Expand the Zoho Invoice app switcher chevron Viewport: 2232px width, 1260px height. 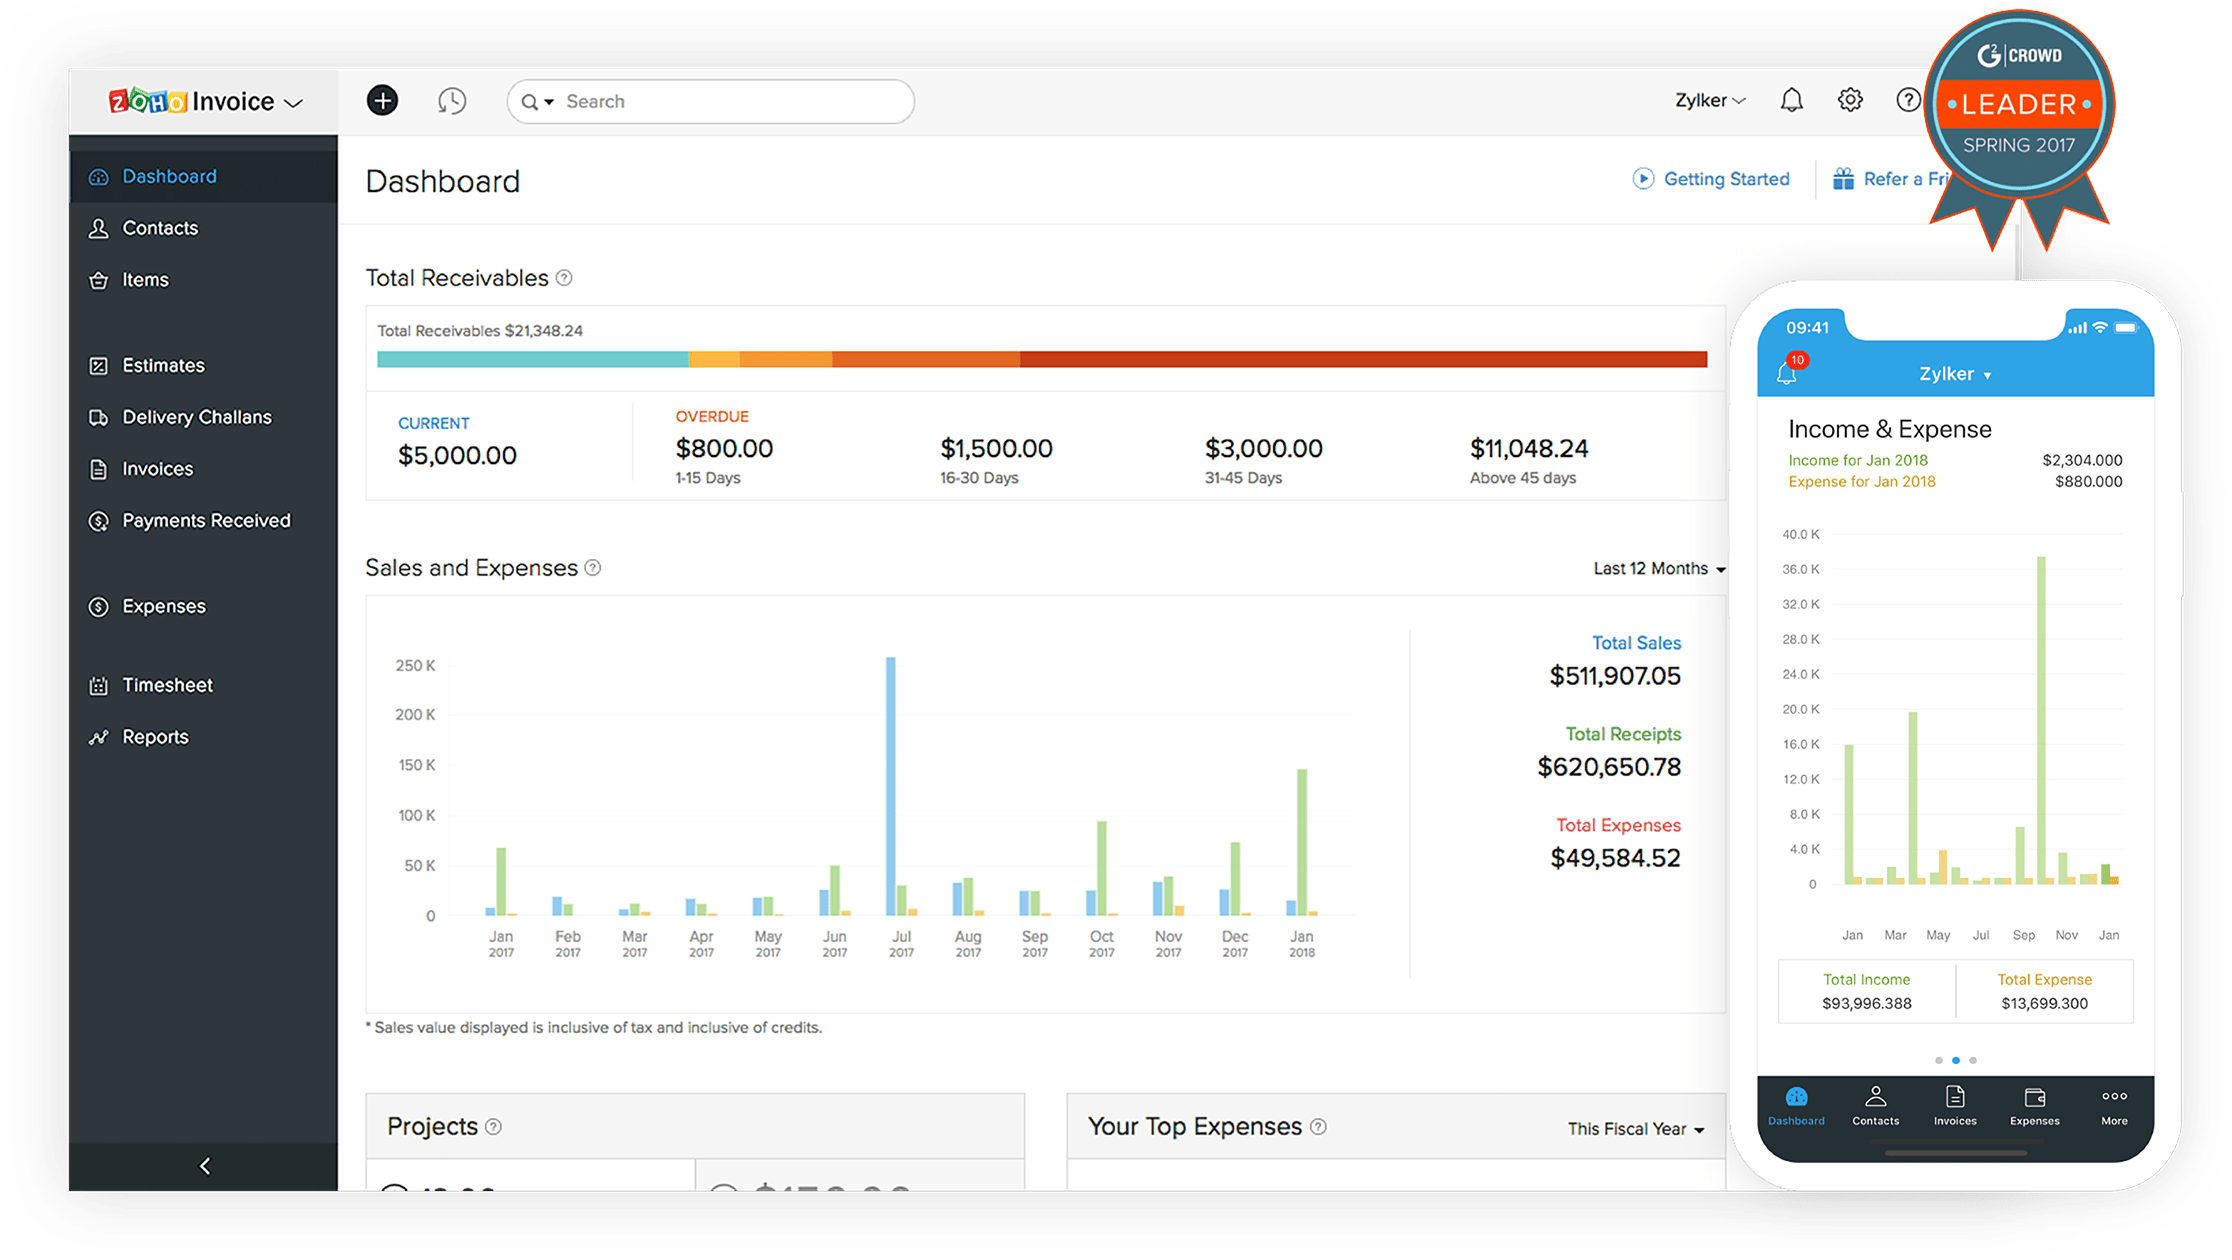pos(294,101)
